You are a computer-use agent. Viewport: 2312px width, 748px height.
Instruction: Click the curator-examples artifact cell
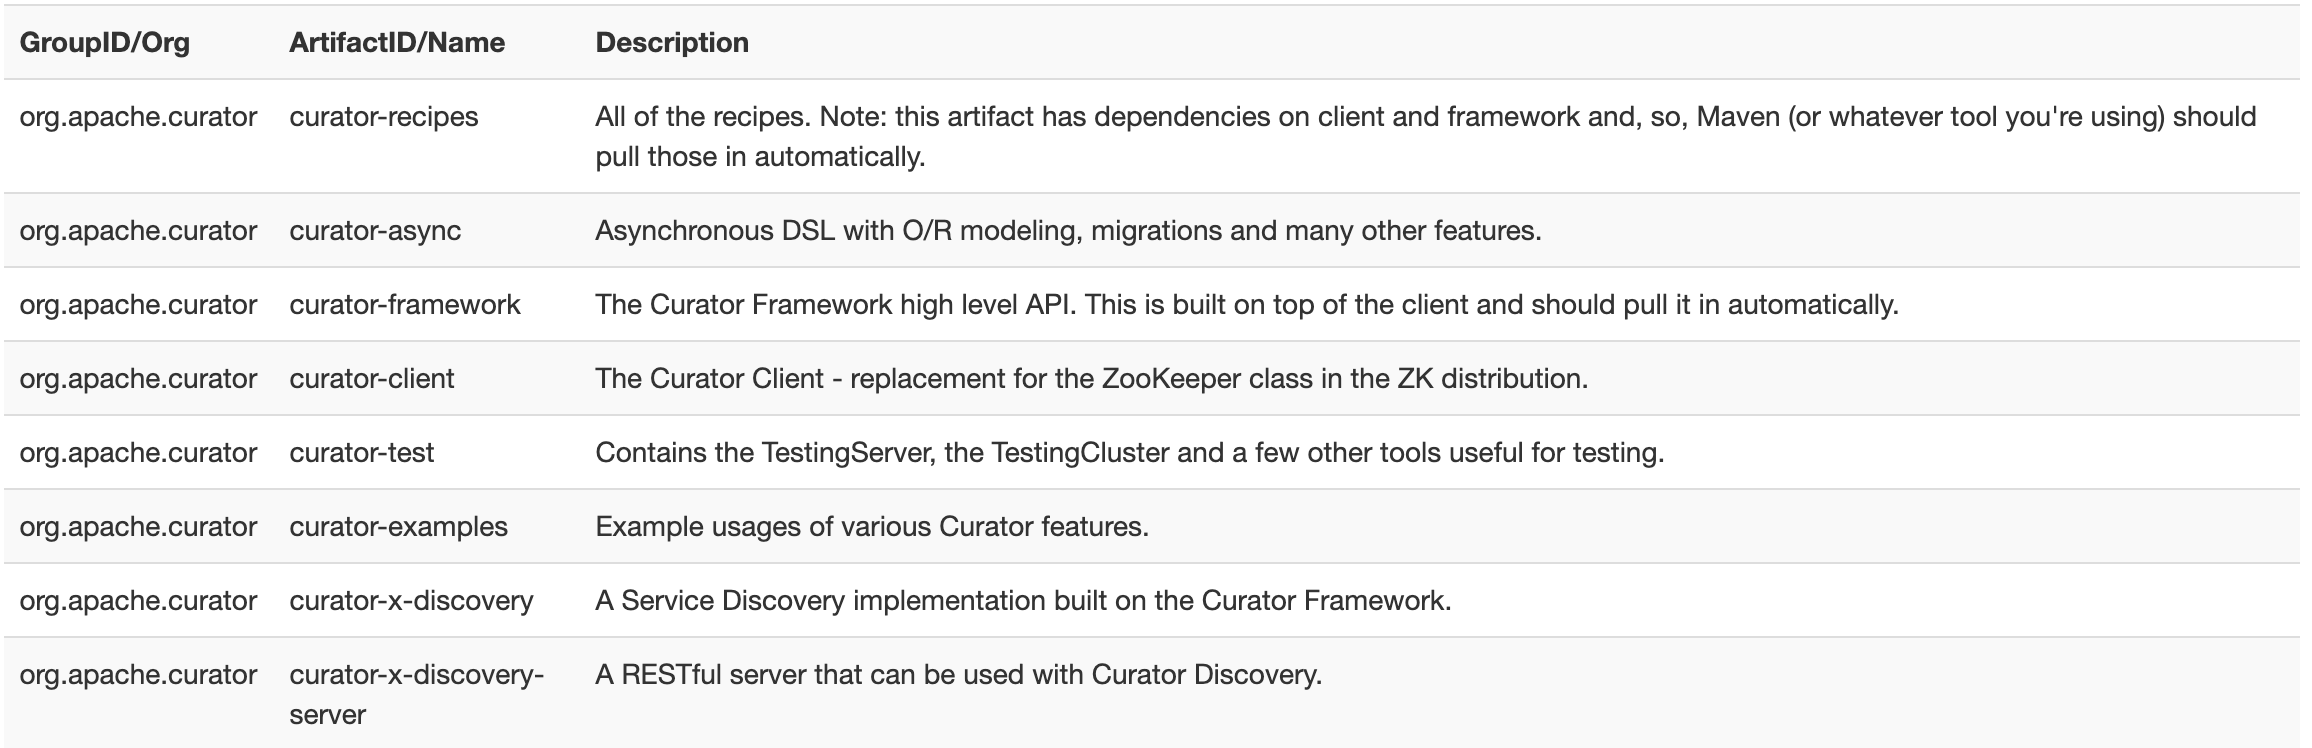399,527
